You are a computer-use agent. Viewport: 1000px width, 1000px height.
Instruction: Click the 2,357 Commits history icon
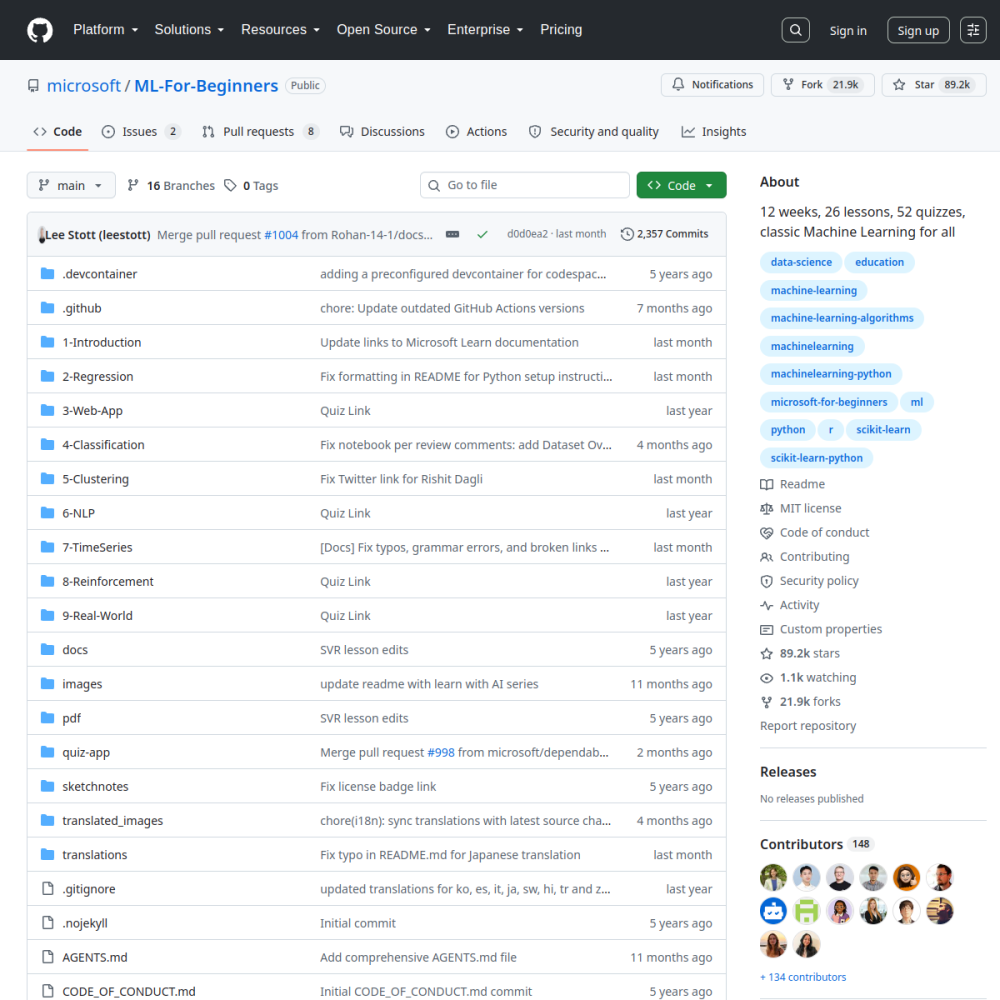coord(627,234)
